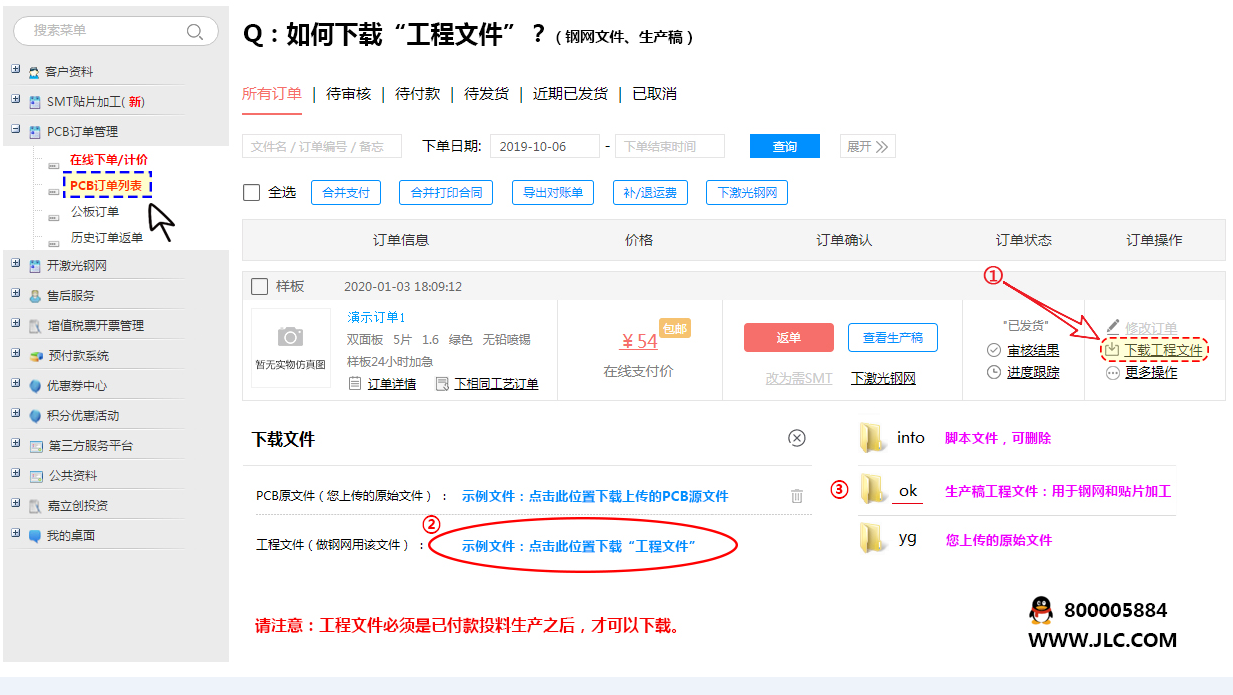
Task: Expand the 展开 advanced filter options
Action: click(867, 147)
